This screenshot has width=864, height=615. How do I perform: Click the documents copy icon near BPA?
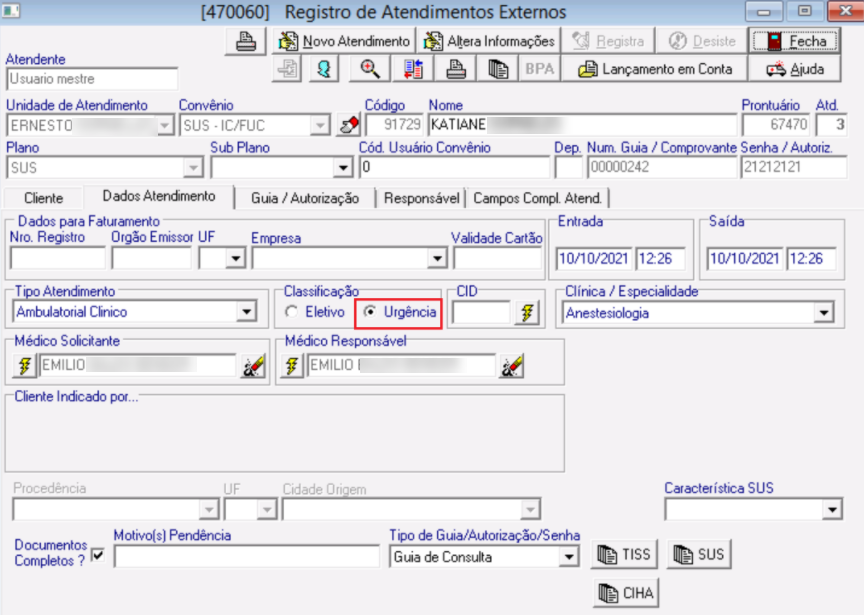coord(498,69)
